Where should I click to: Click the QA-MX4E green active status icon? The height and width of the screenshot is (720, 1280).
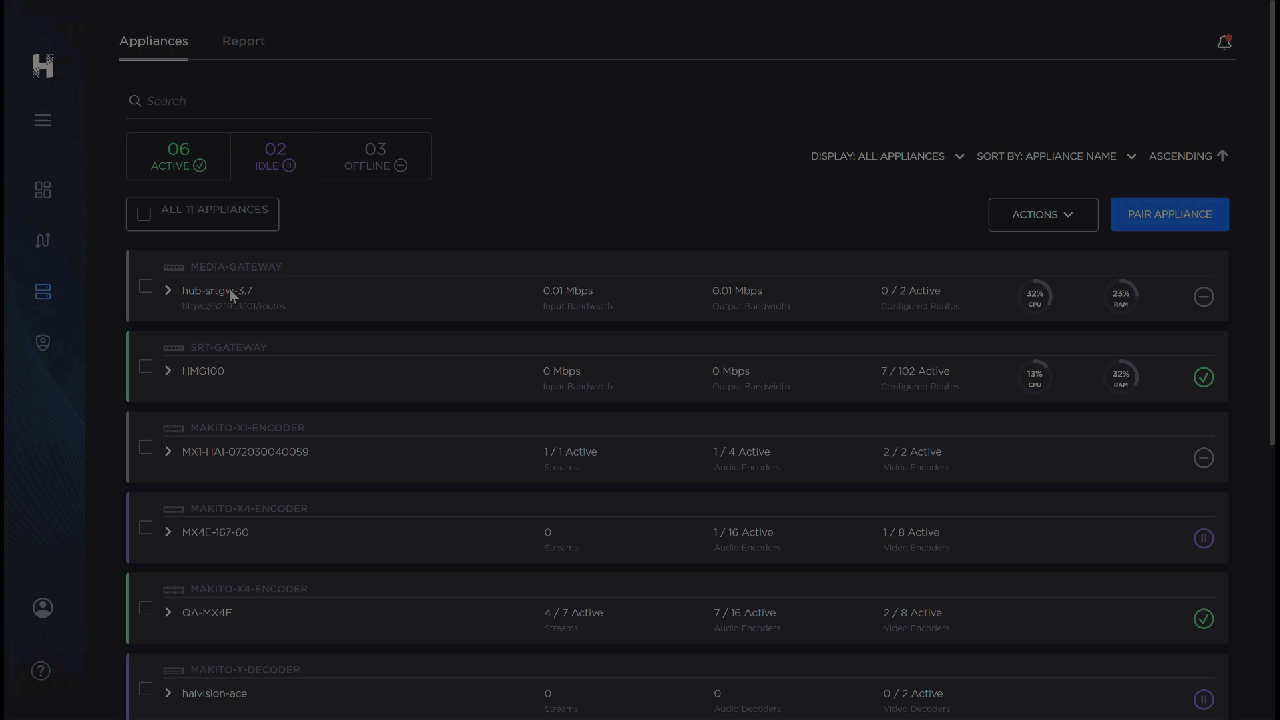pyautogui.click(x=1204, y=619)
